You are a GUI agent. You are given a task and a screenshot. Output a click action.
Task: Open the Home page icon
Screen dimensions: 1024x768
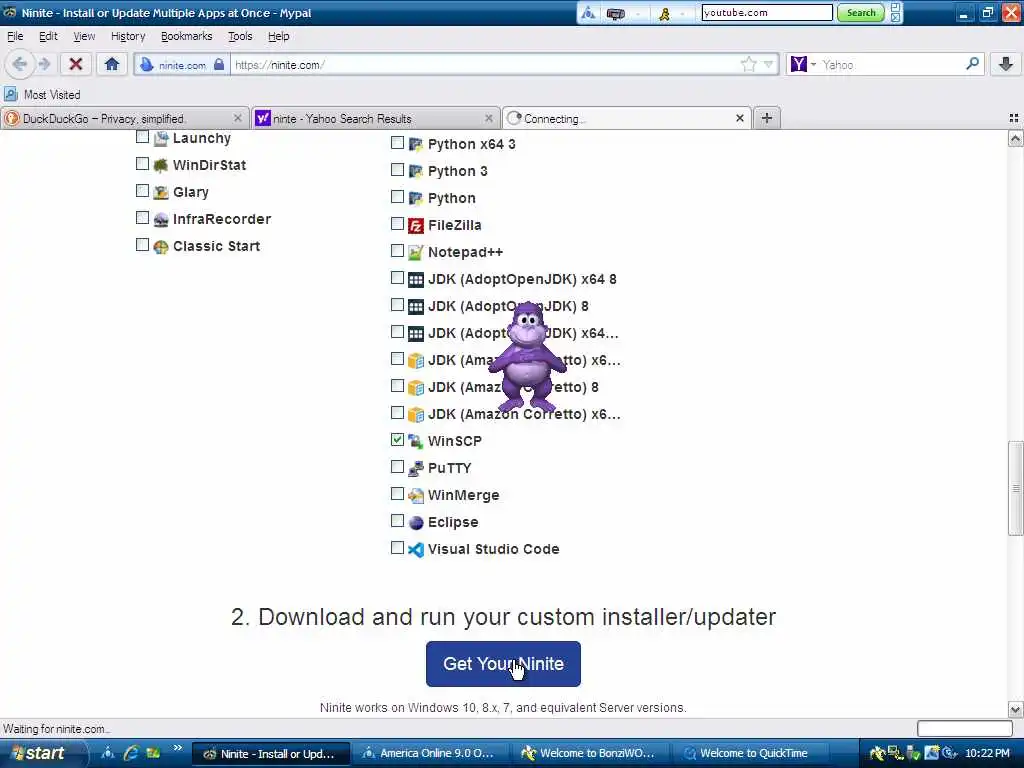[x=112, y=64]
